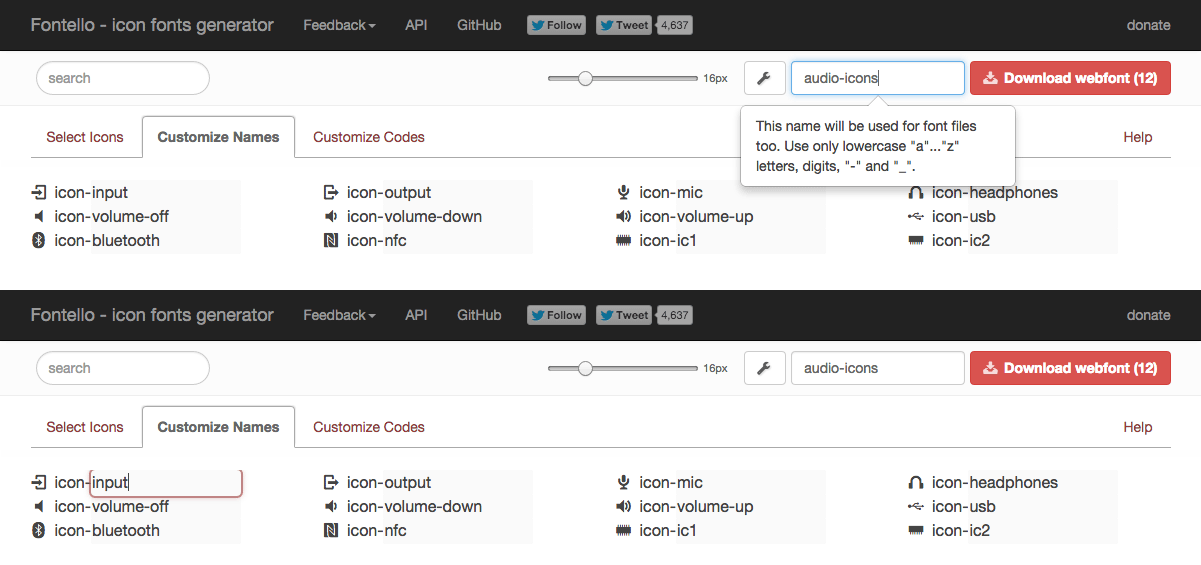The width and height of the screenshot is (1201, 565).
Task: Click the ic1 chip glyph in upper page copy
Action: coord(624,241)
